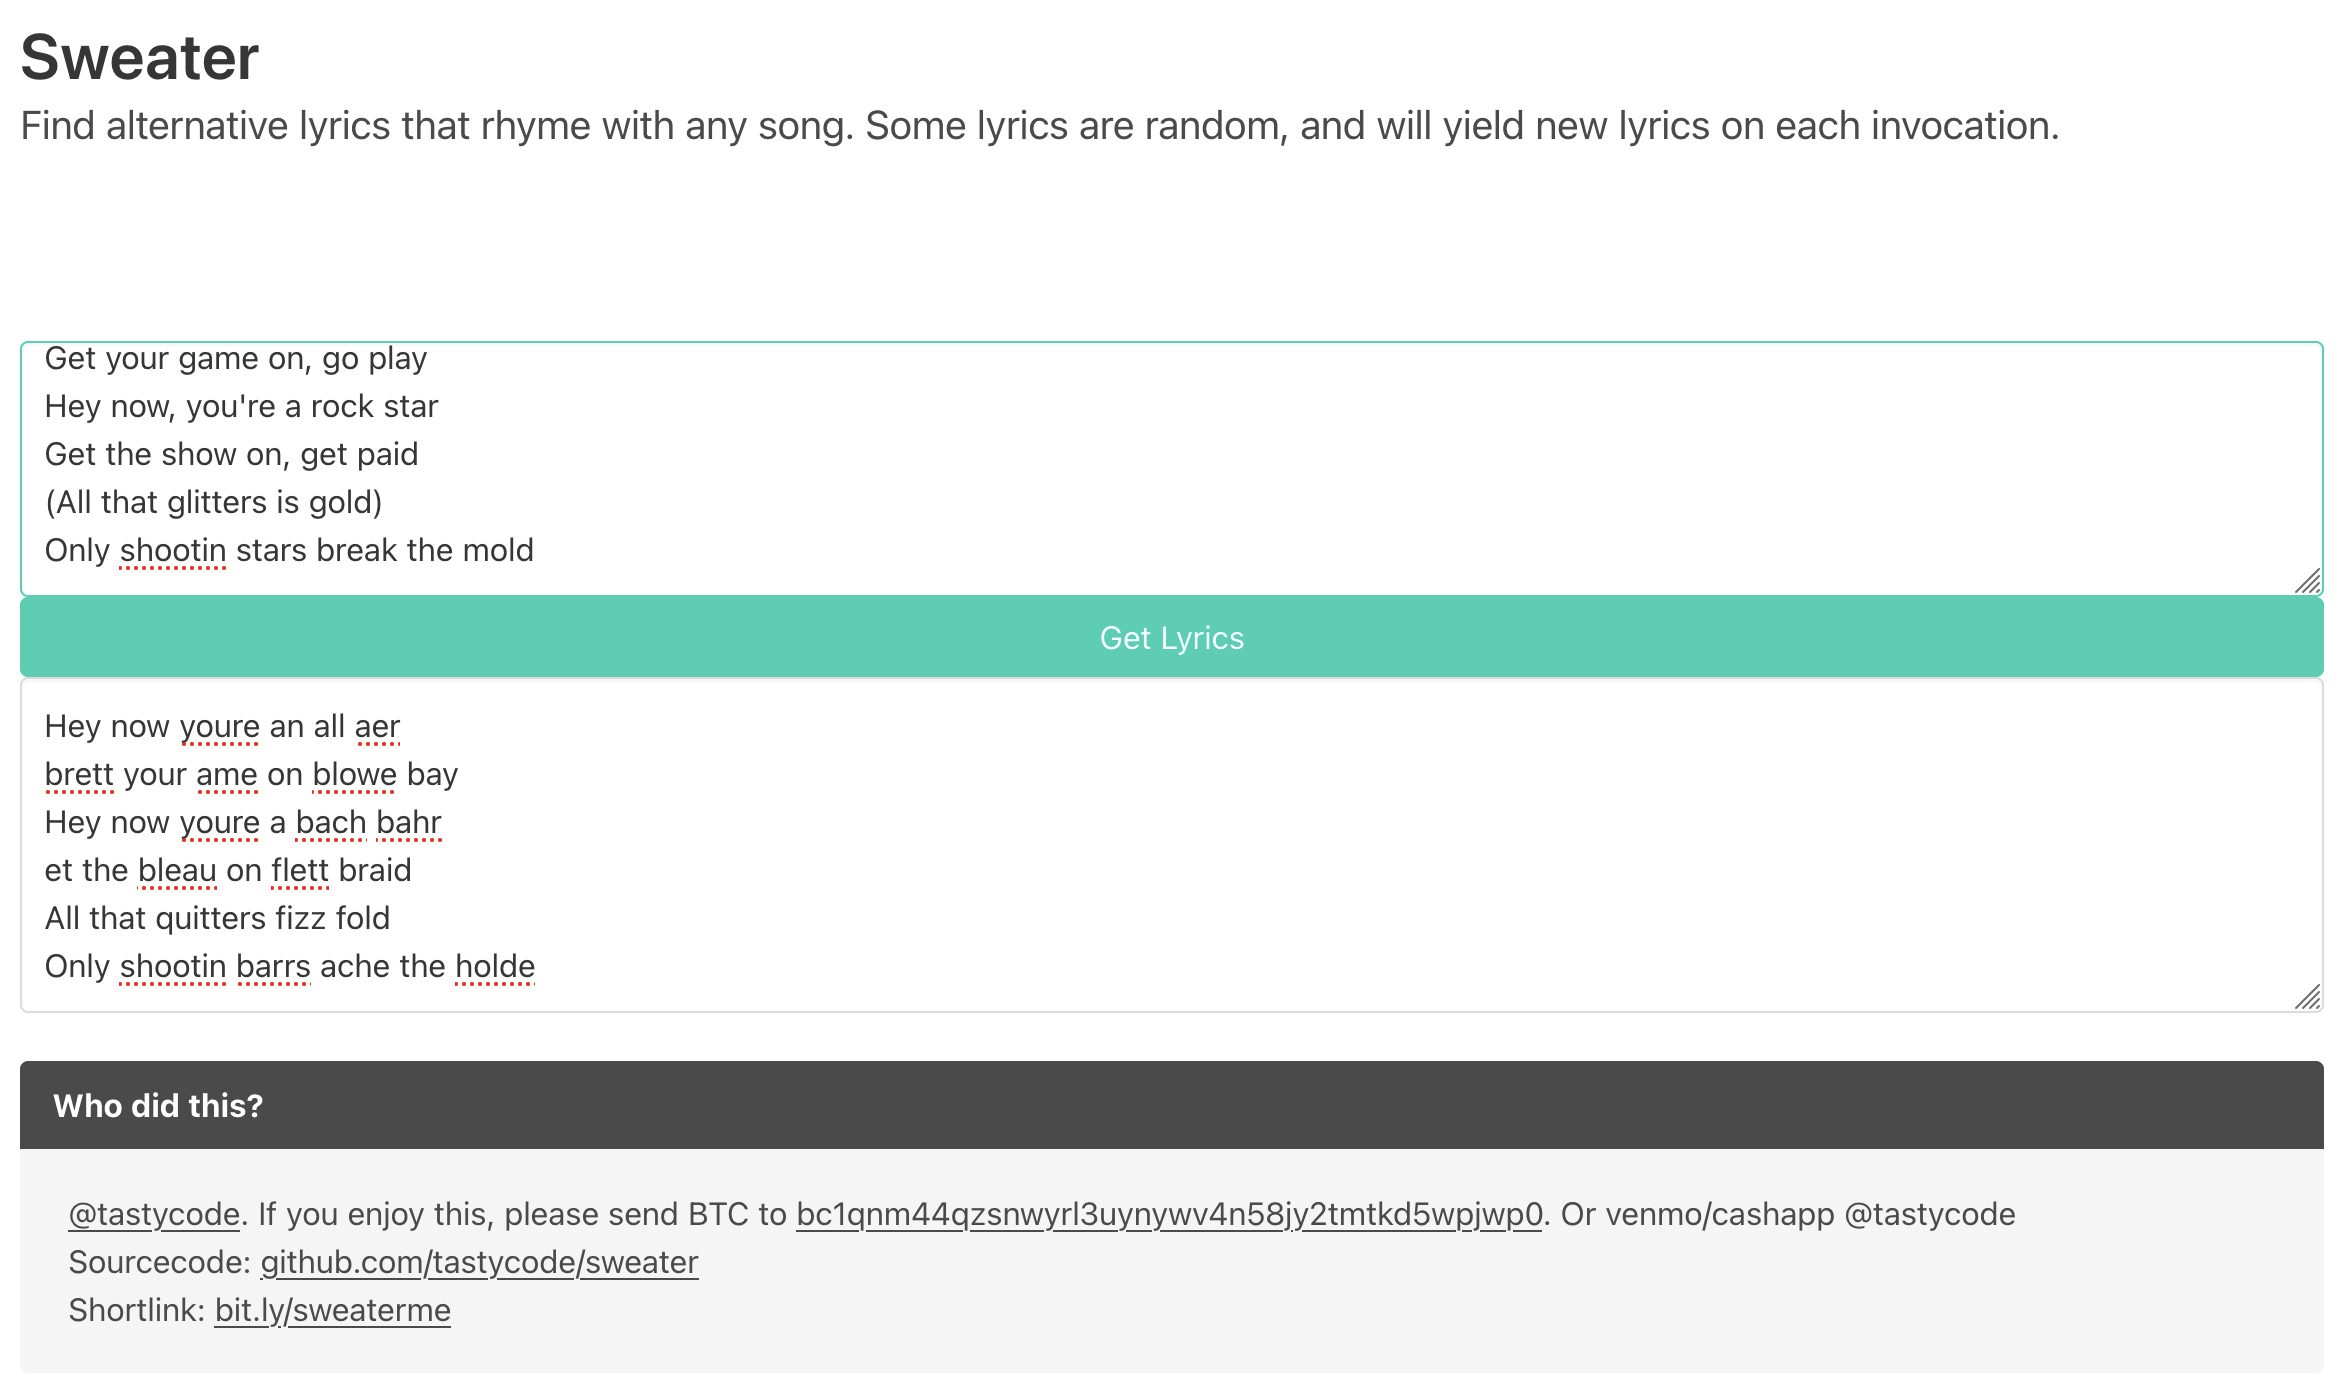The height and width of the screenshot is (1378, 2344).
Task: Grab the input lyrics textarea resize handle
Action: point(2307,581)
